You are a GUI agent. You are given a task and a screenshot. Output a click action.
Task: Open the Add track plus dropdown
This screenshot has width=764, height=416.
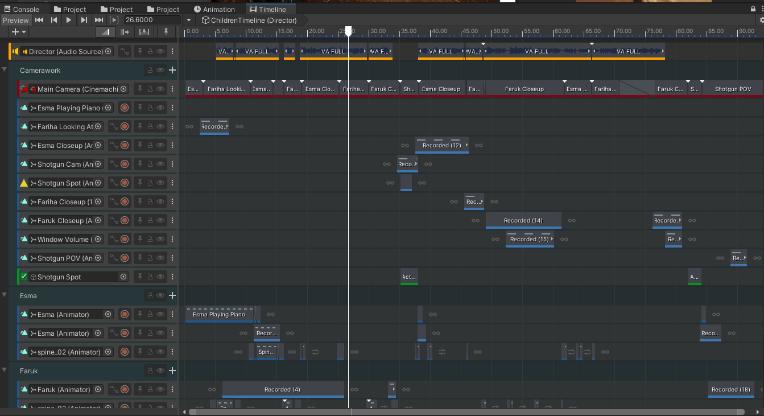(18, 32)
